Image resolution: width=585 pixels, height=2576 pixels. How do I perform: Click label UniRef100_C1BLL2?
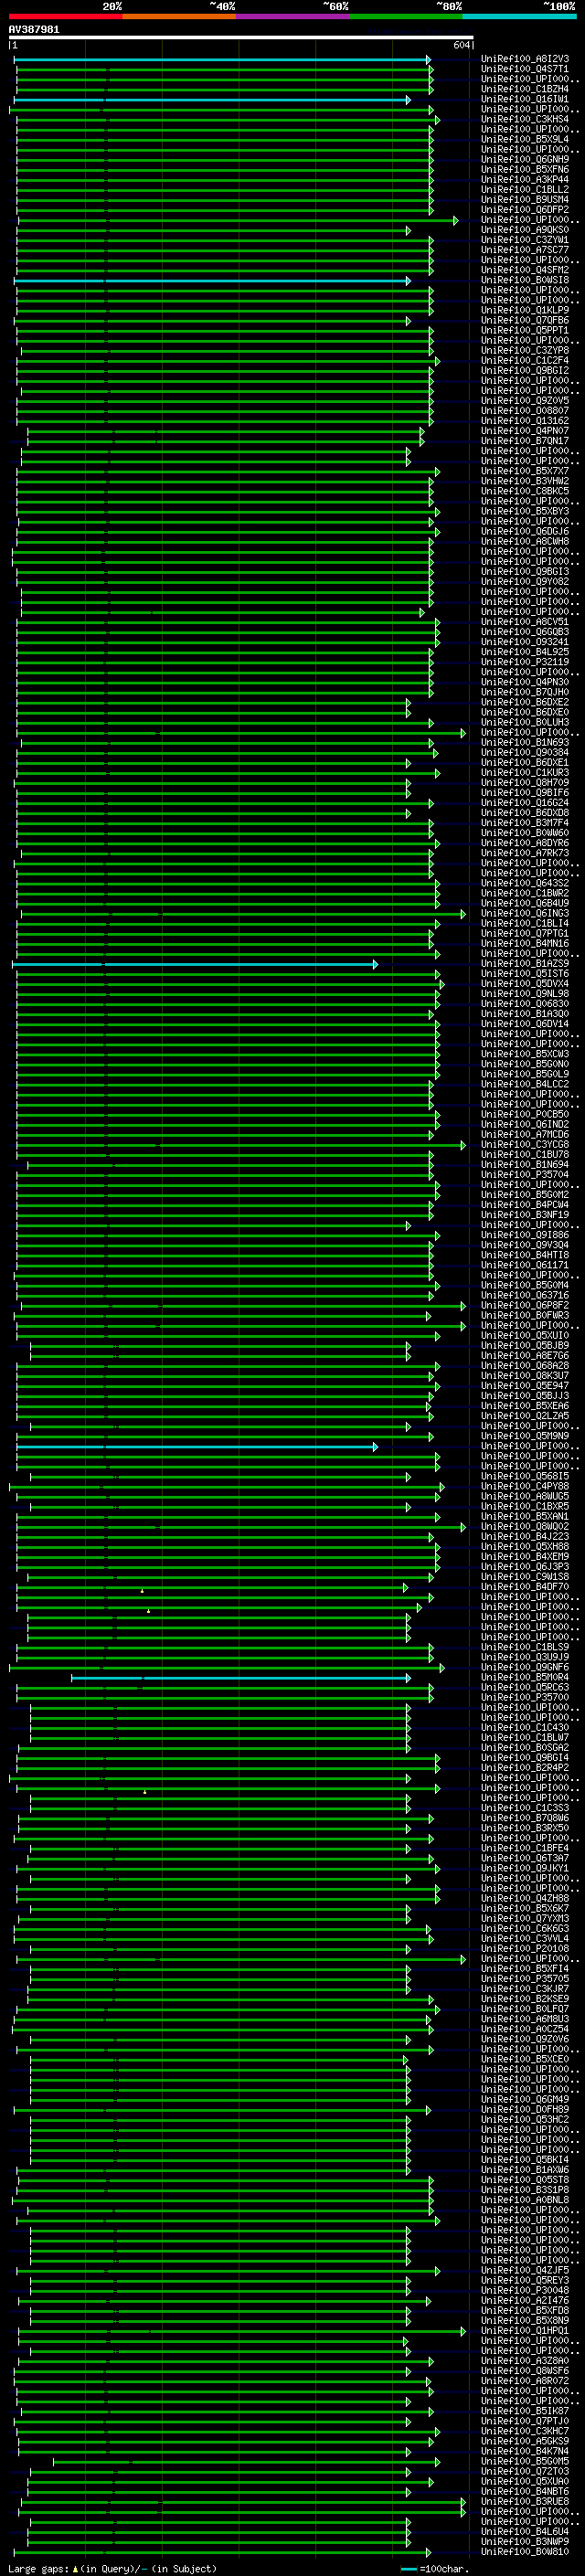click(x=525, y=189)
